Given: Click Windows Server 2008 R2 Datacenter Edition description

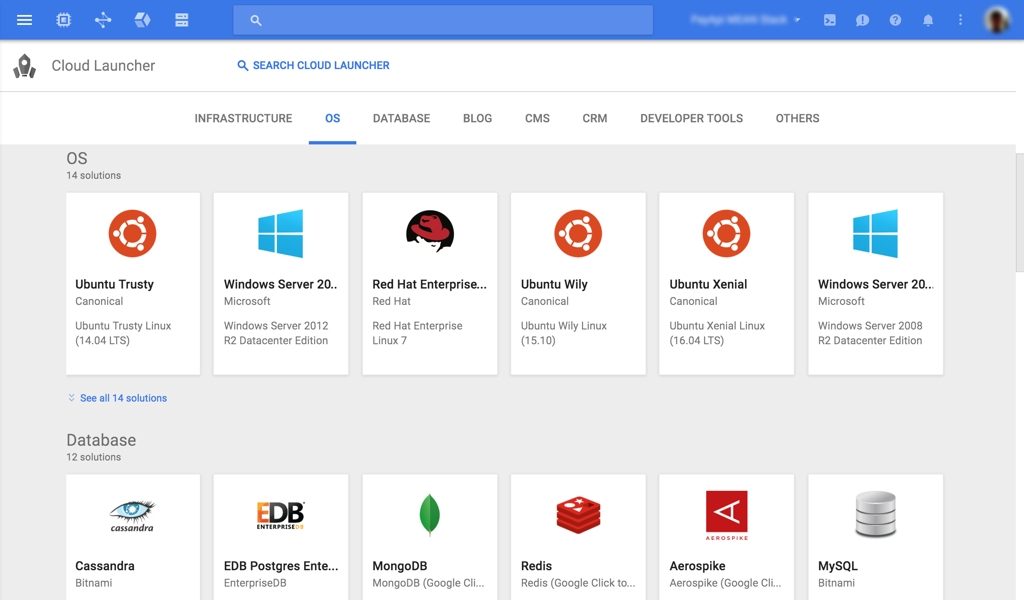Looking at the screenshot, I should (871, 333).
